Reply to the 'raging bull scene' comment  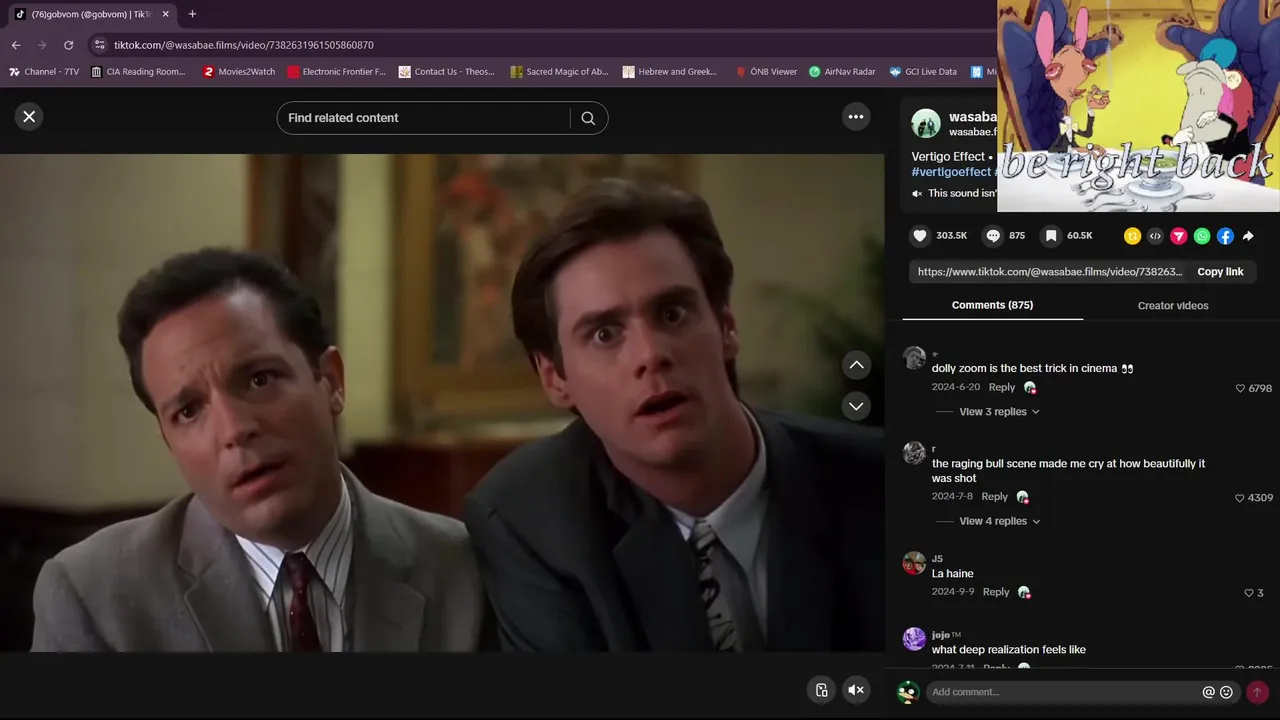(994, 497)
